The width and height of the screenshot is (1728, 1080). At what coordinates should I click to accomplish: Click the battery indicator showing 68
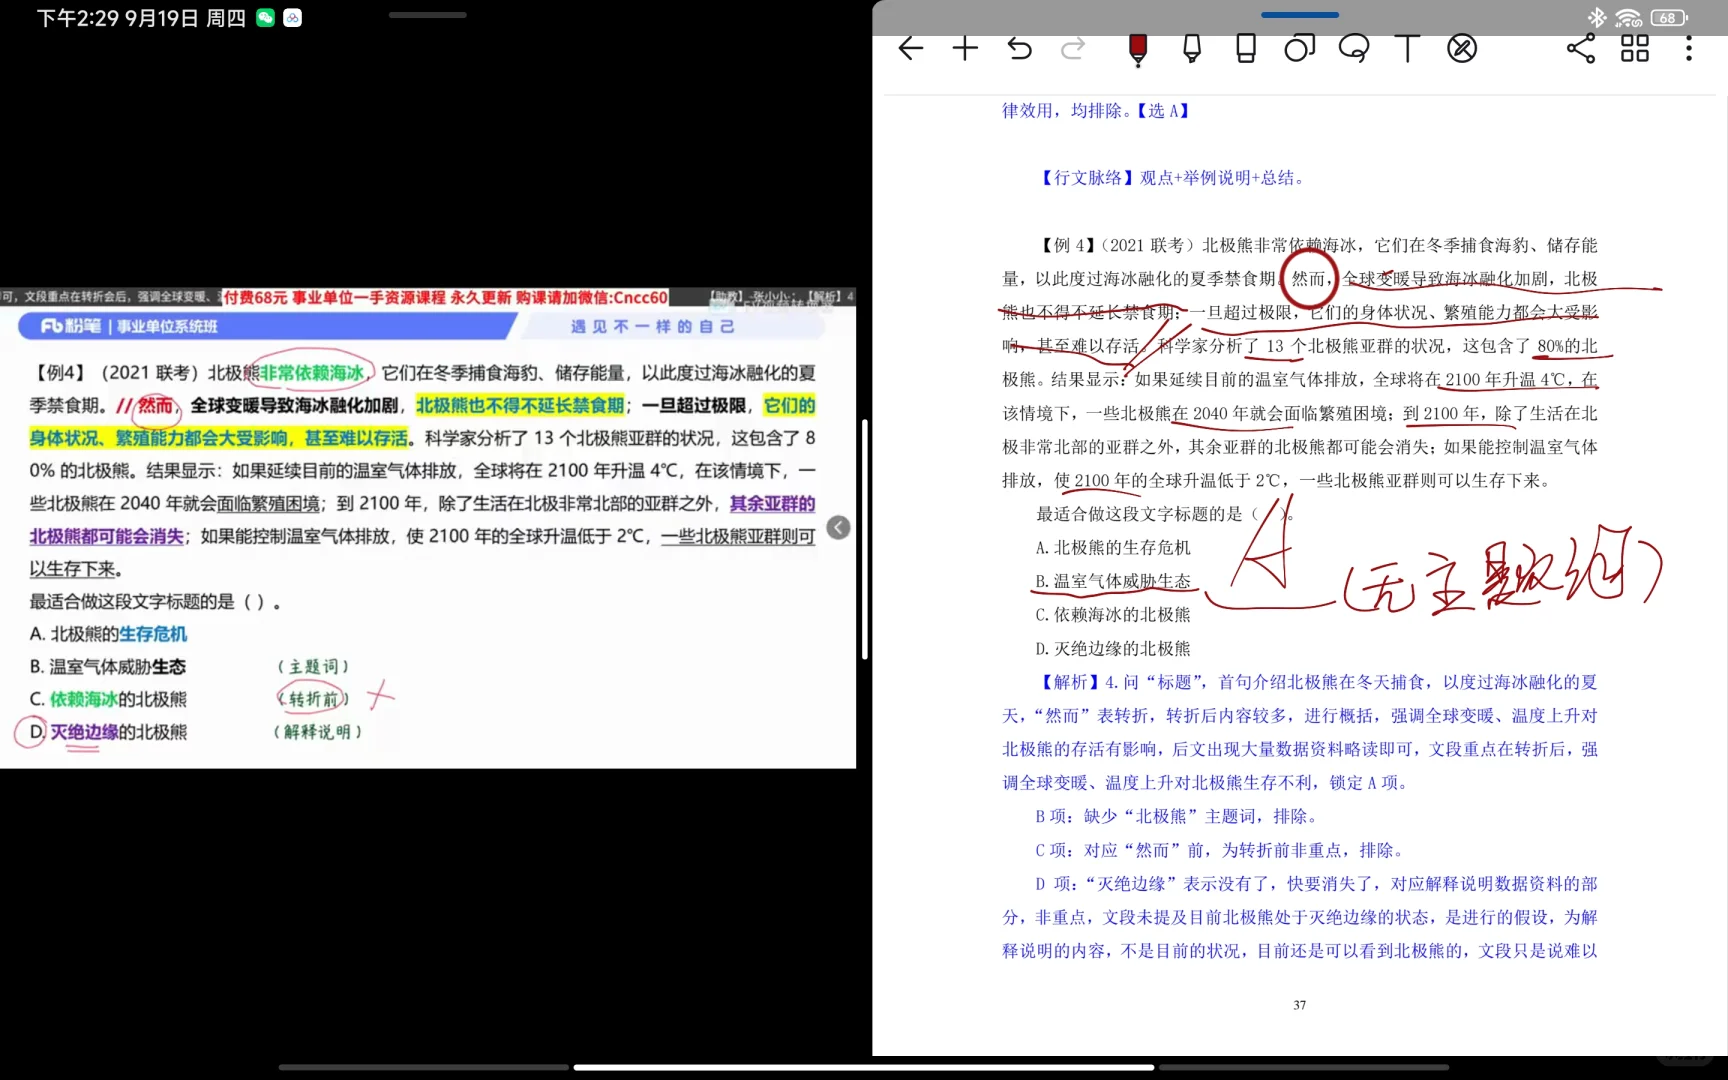click(x=1668, y=17)
